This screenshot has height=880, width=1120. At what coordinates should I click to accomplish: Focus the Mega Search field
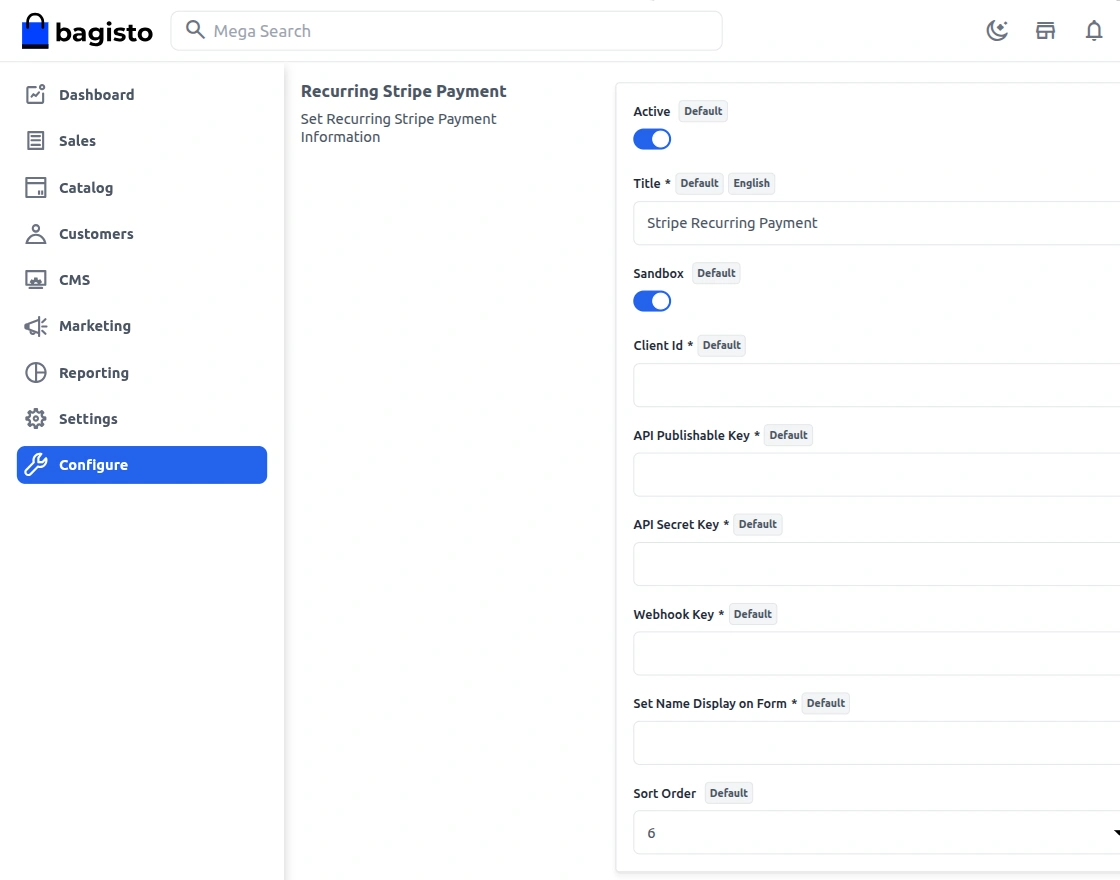460,31
